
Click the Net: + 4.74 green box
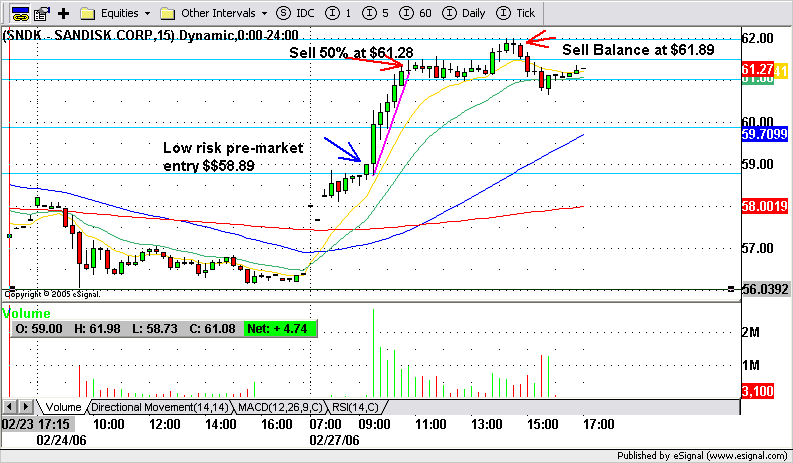pos(280,329)
